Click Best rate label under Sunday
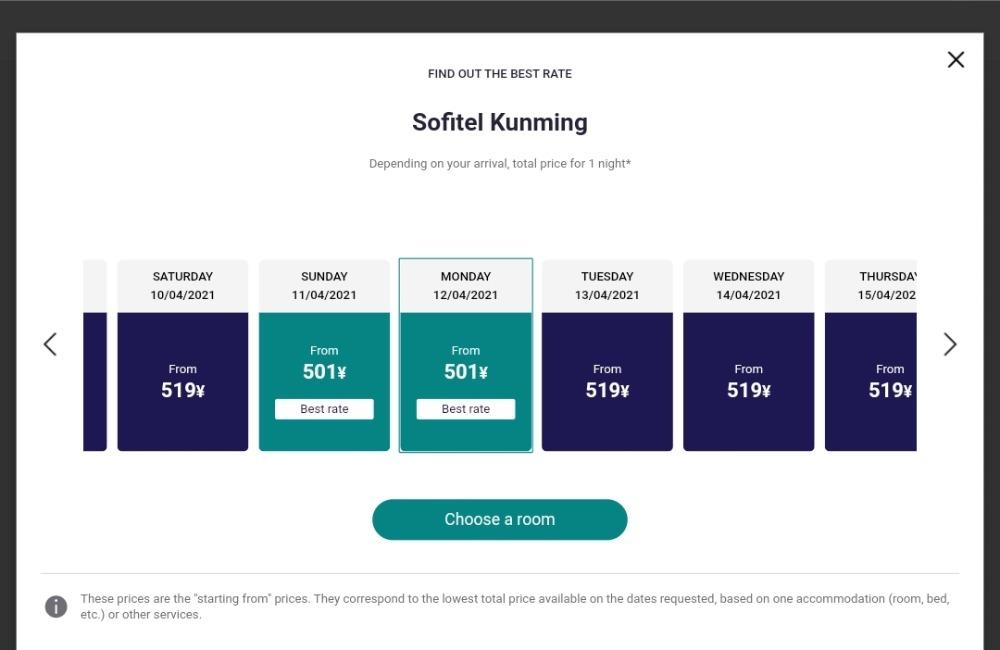 [x=324, y=409]
